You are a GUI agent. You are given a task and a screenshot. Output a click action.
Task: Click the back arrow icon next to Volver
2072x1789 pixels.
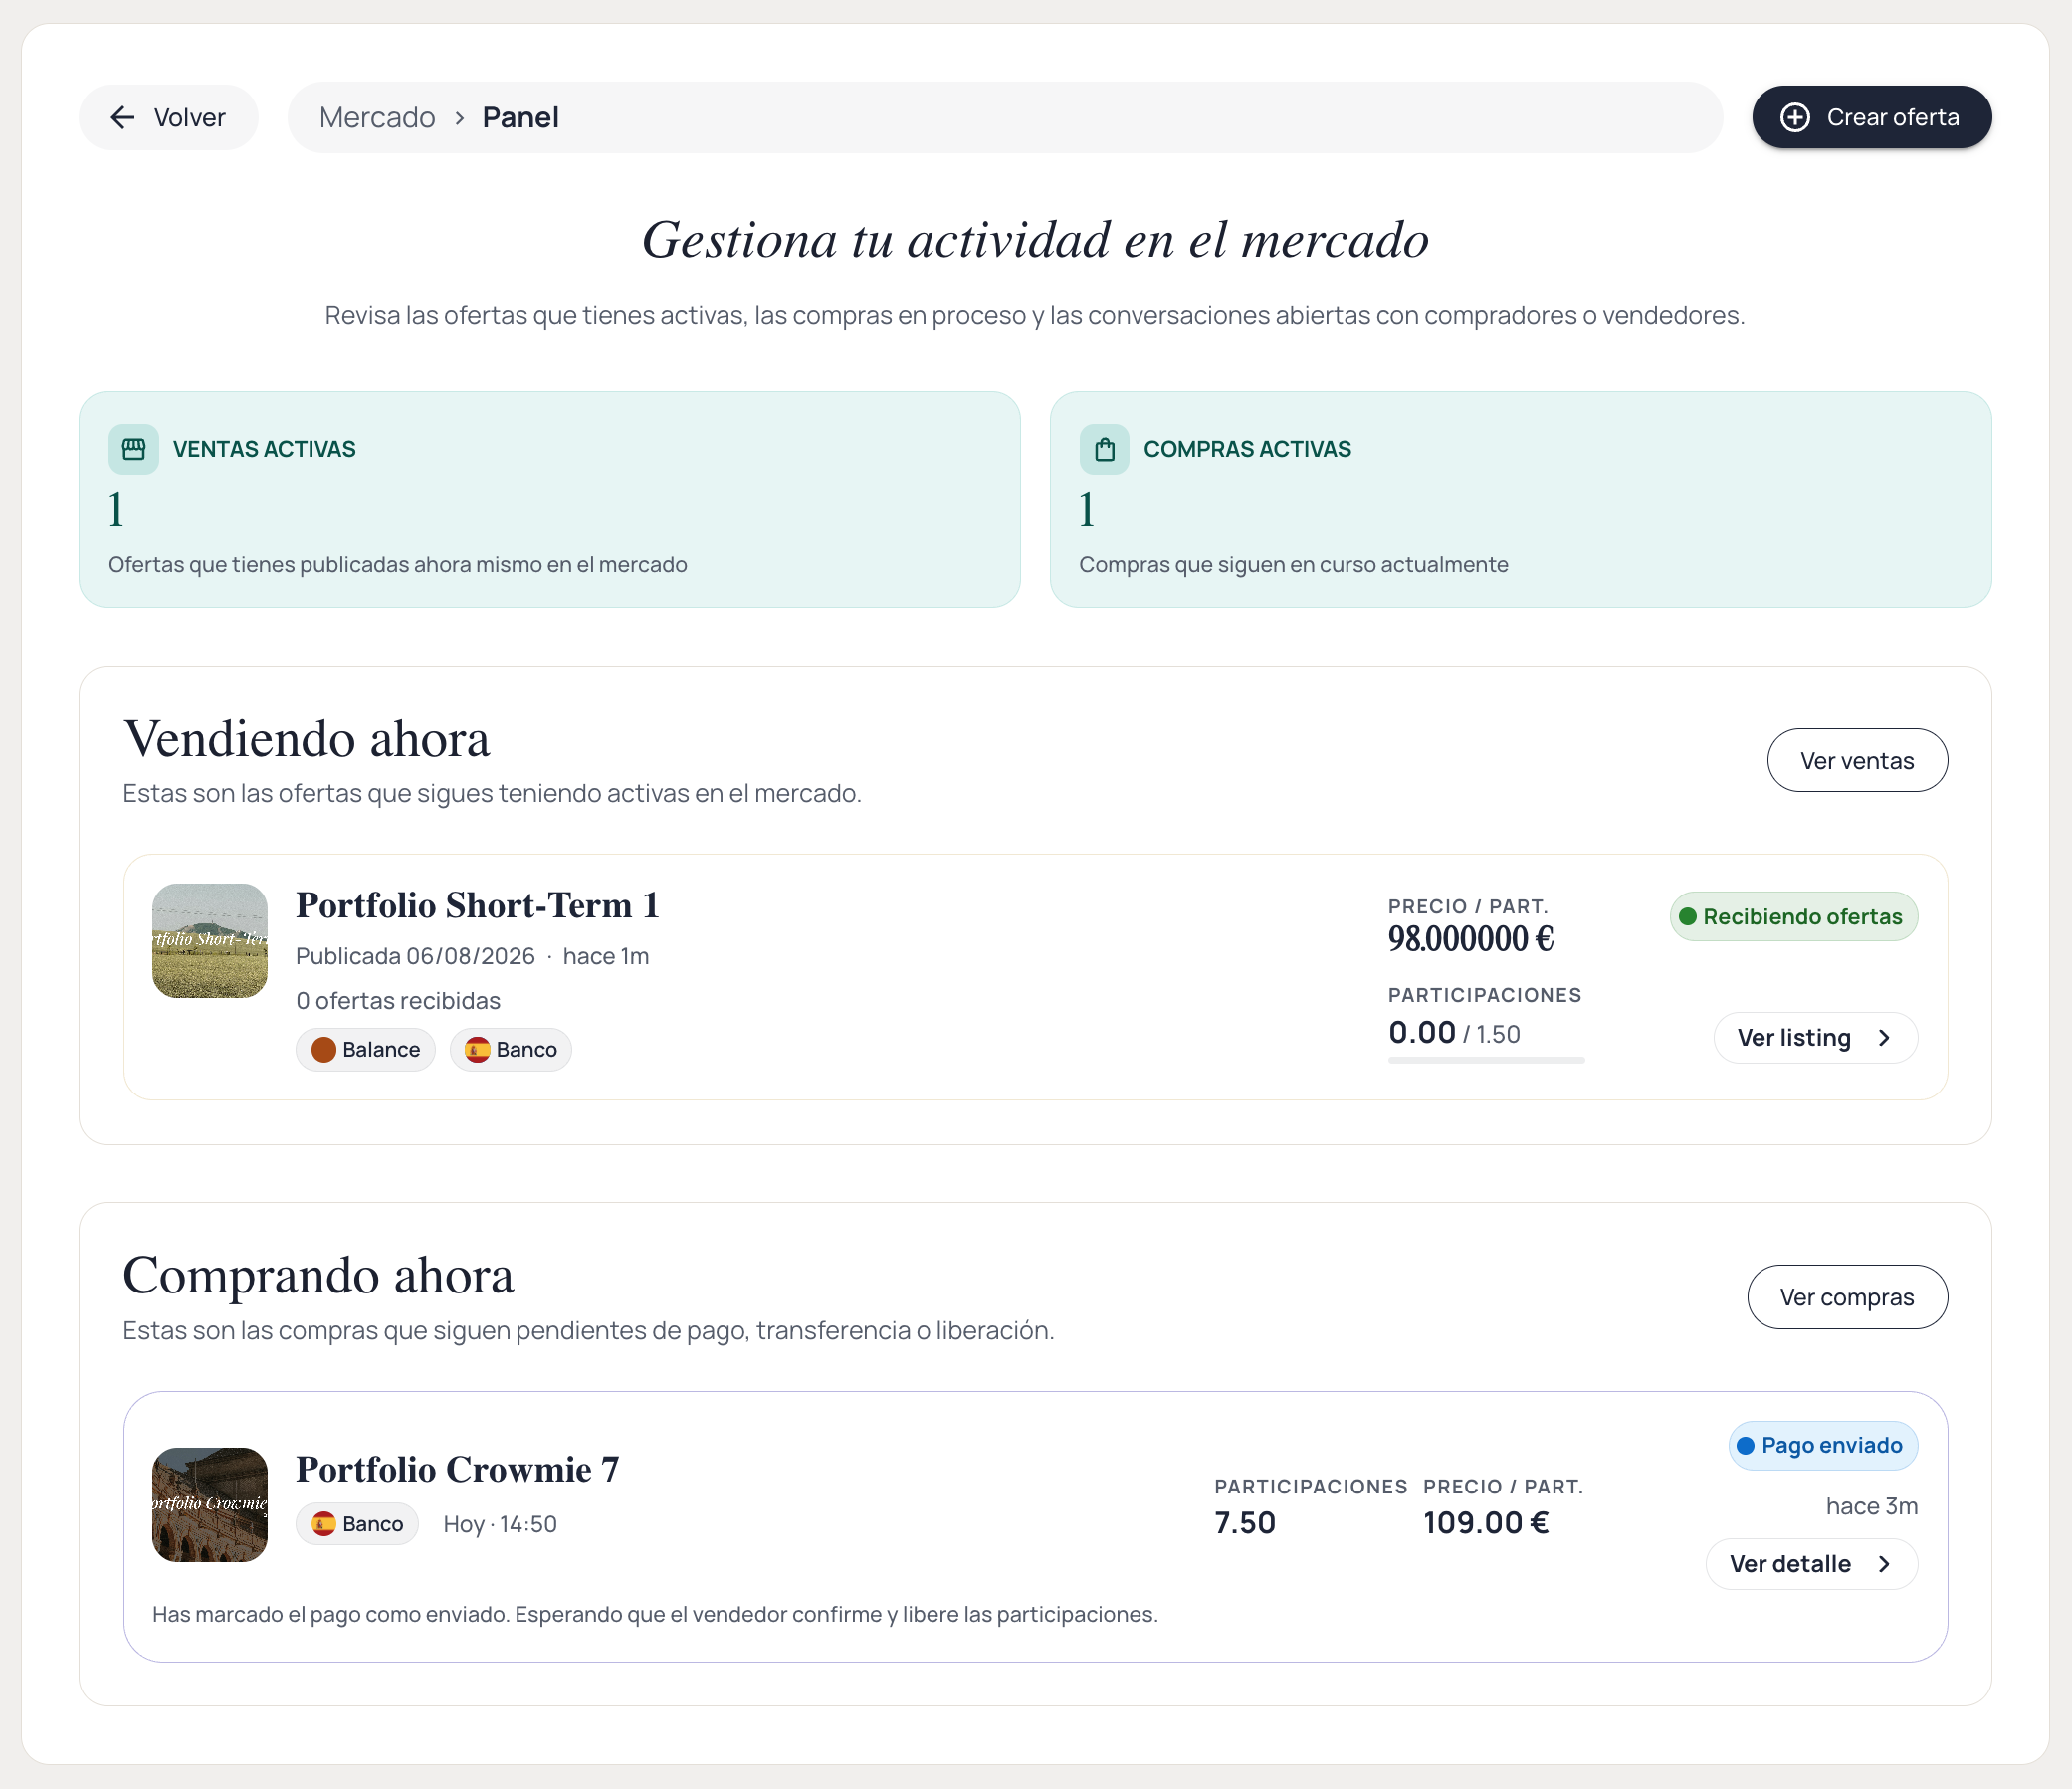pyautogui.click(x=123, y=118)
